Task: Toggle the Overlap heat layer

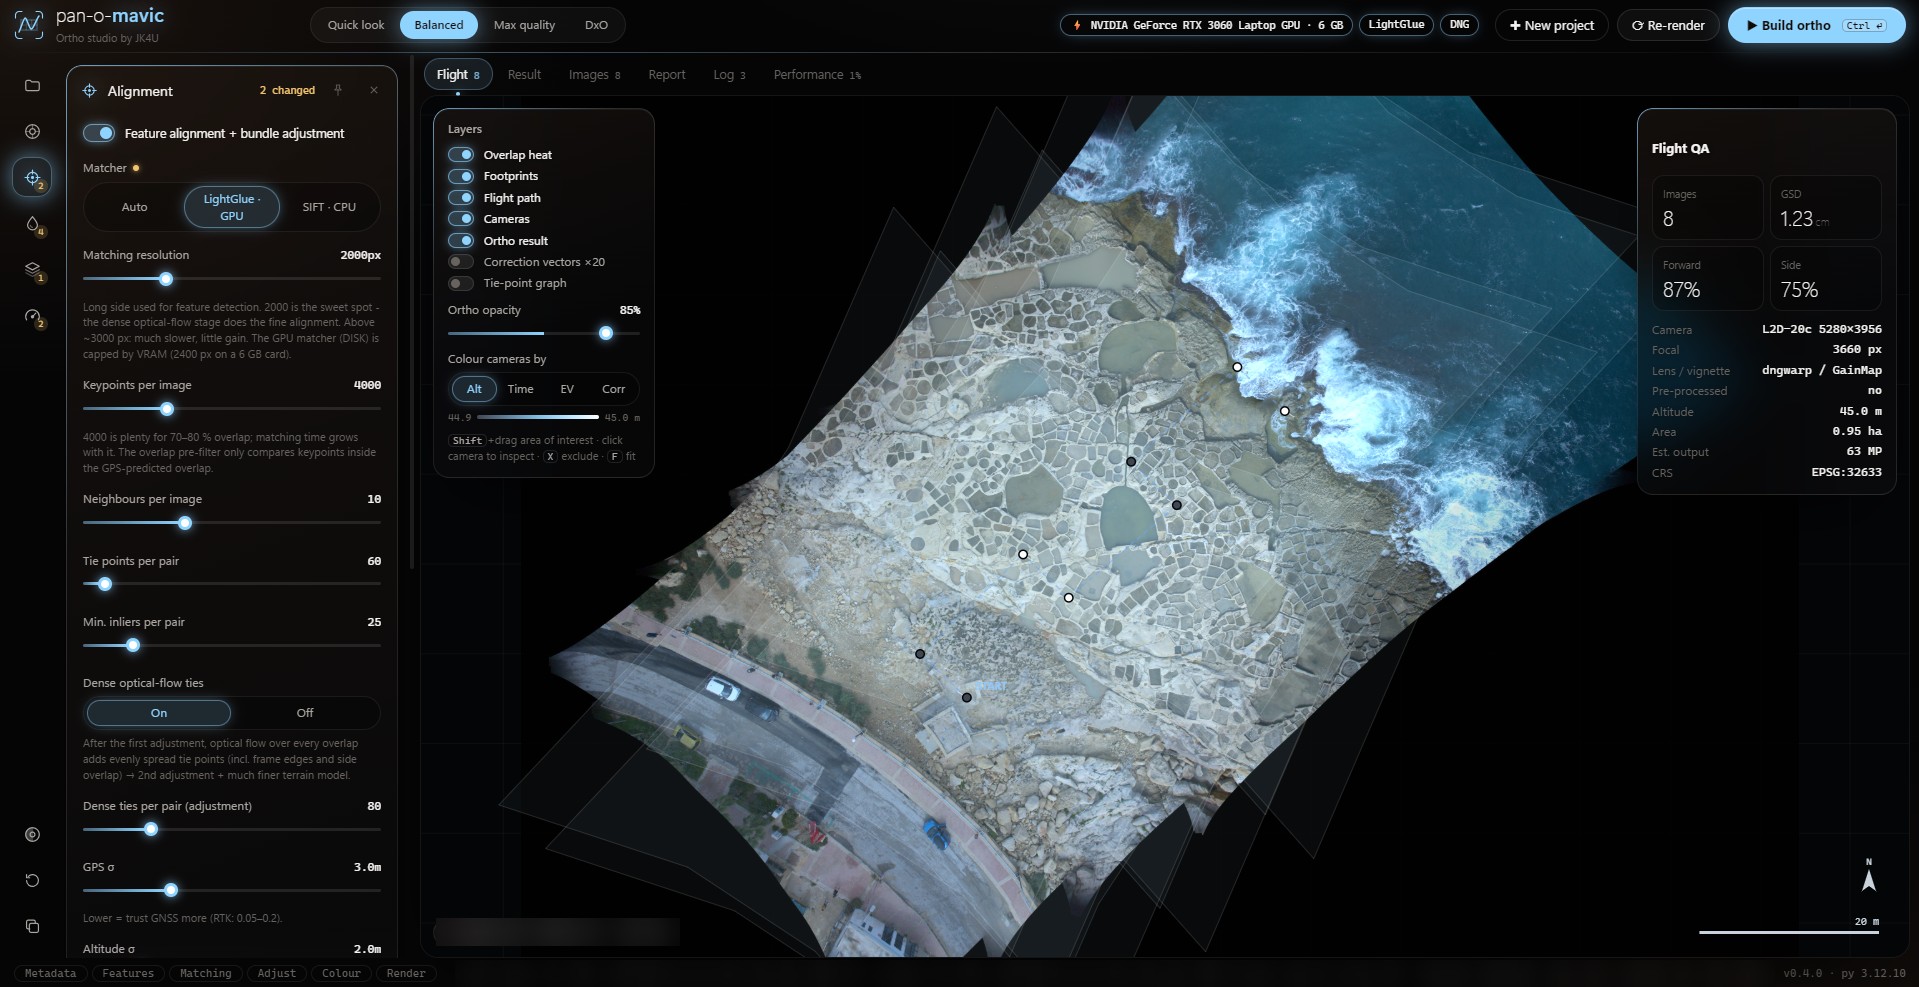Action: coord(461,154)
